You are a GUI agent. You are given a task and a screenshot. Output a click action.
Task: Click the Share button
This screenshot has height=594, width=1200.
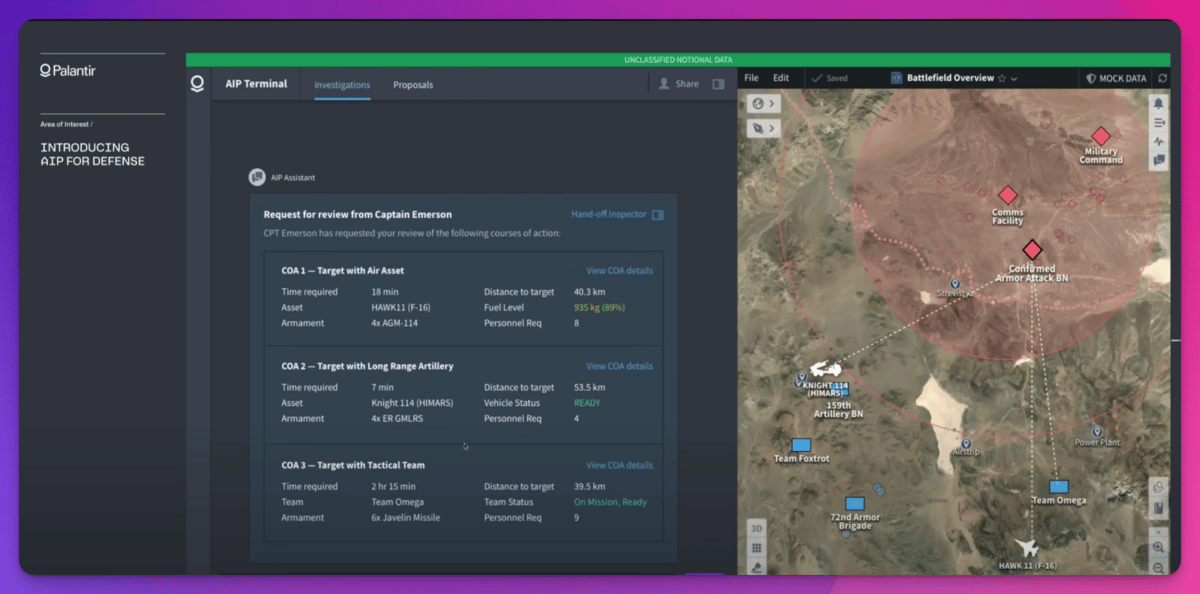tap(679, 84)
